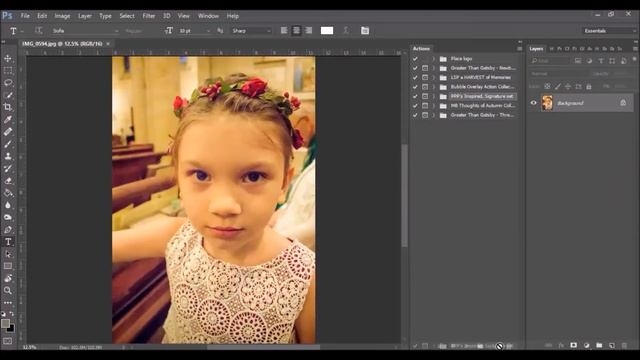Click the Create warped text icon
The height and width of the screenshot is (360, 640).
point(346,31)
